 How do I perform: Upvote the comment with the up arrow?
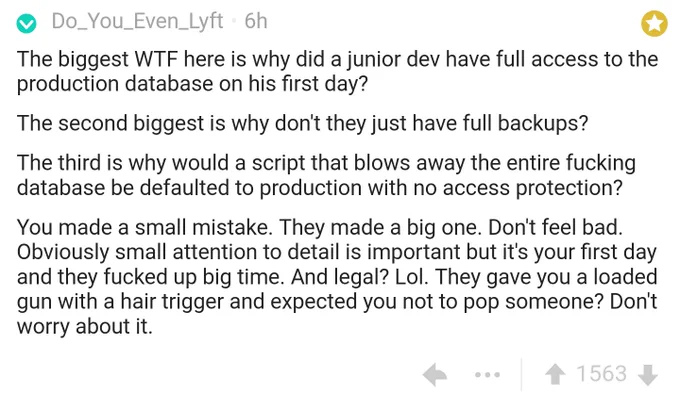coord(555,374)
